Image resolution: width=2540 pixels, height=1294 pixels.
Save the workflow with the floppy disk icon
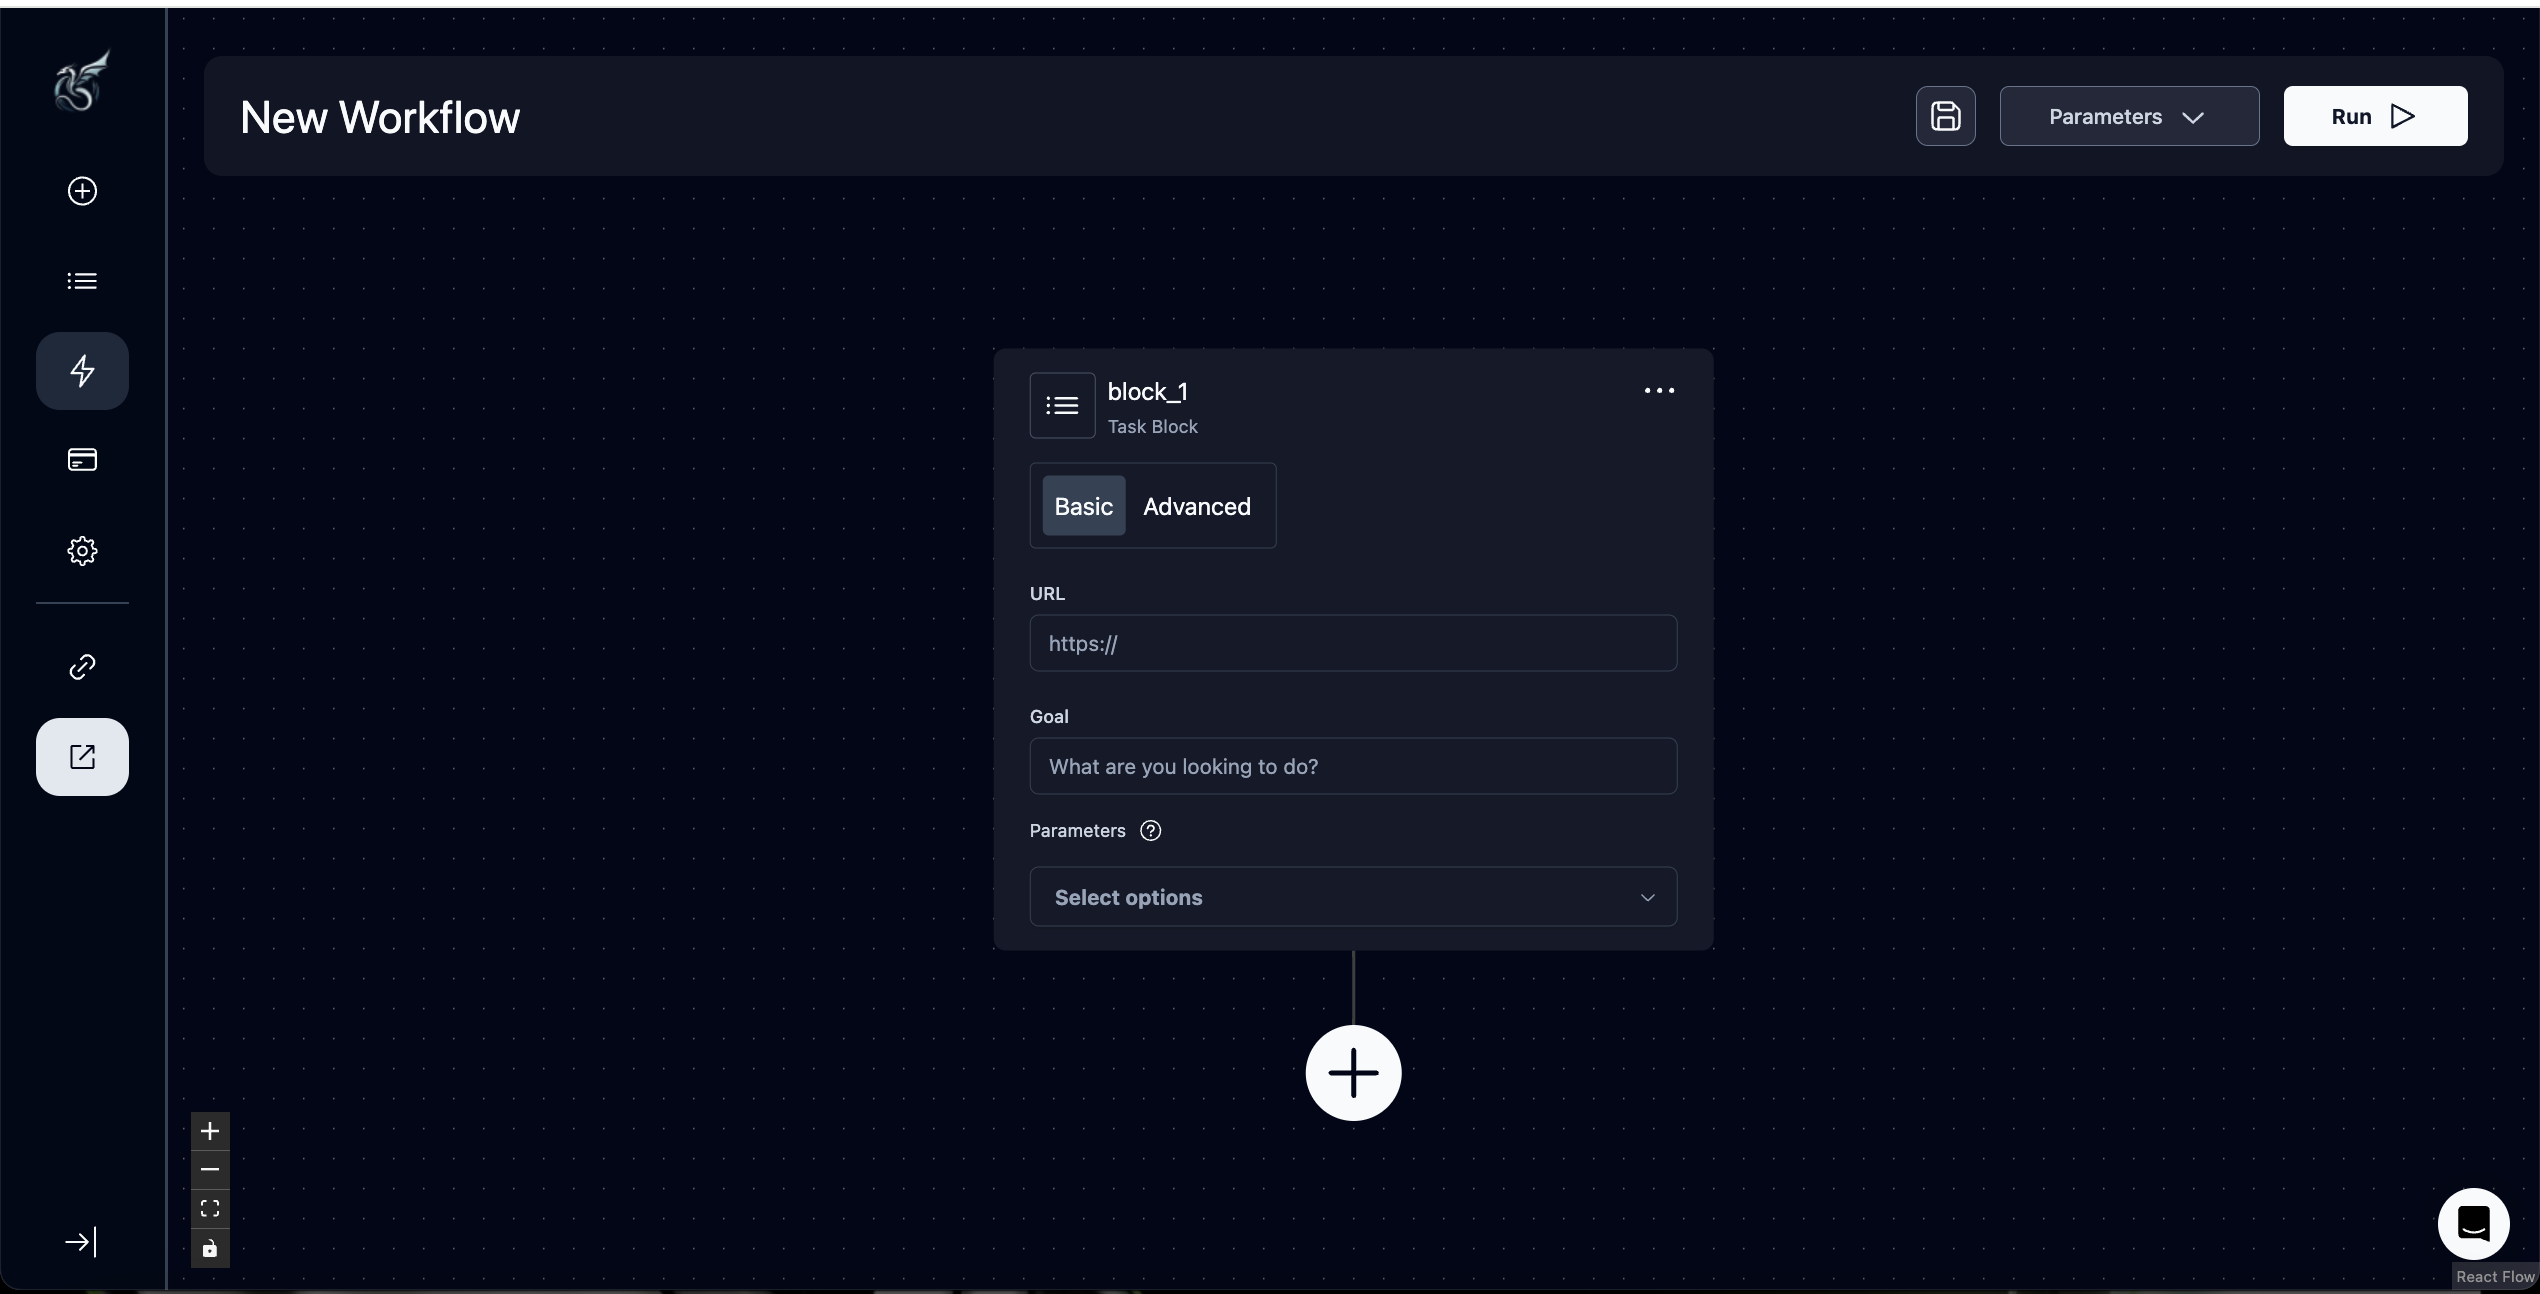tap(1945, 116)
